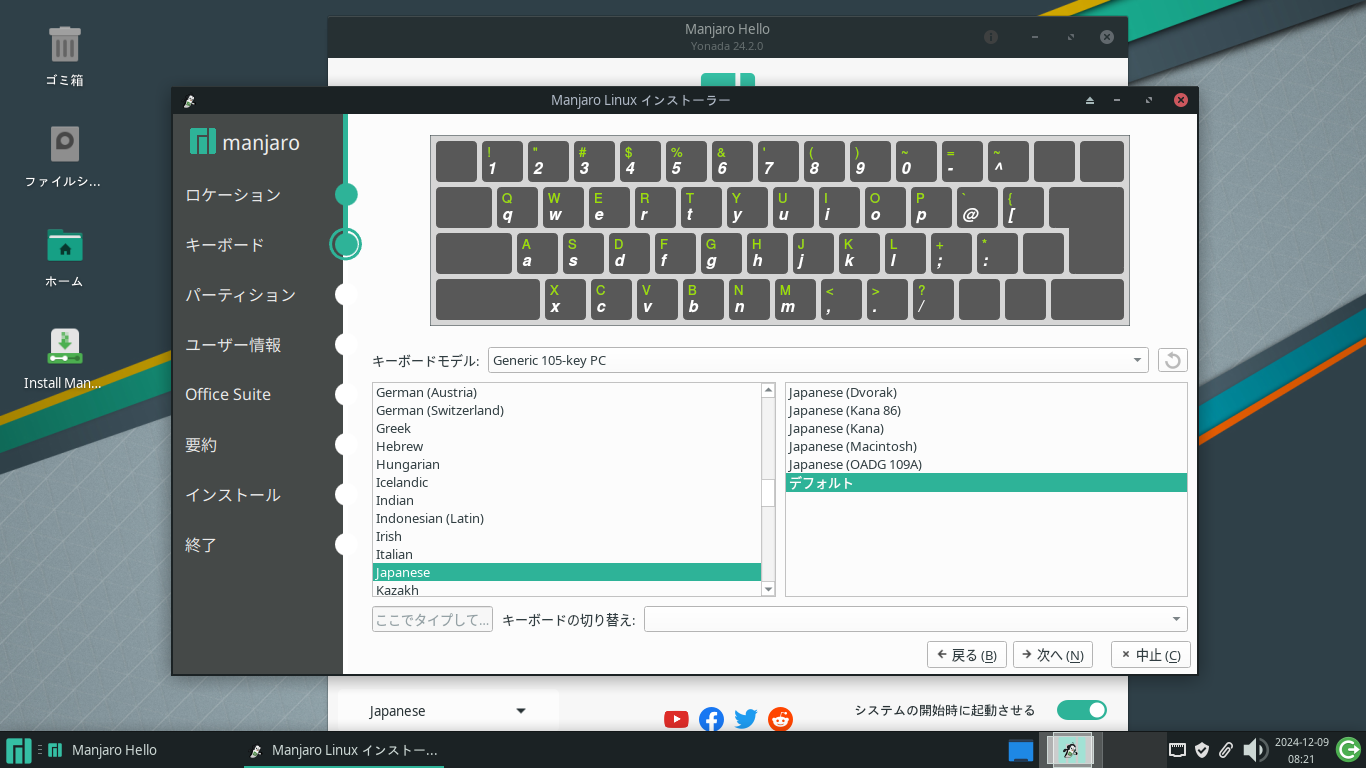This screenshot has height=768, width=1366.
Task: Choose Japanese (Macintosh) variant
Action: coord(986,446)
